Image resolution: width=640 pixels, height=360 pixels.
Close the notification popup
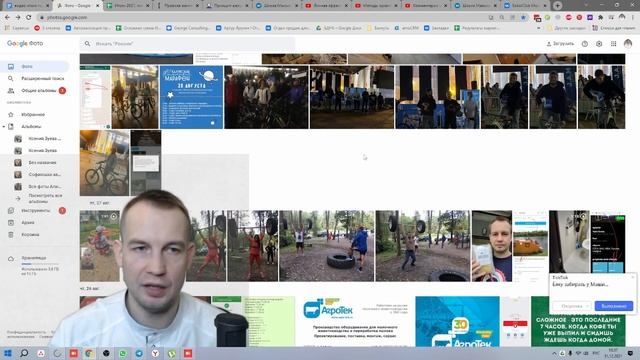[x=633, y=277]
